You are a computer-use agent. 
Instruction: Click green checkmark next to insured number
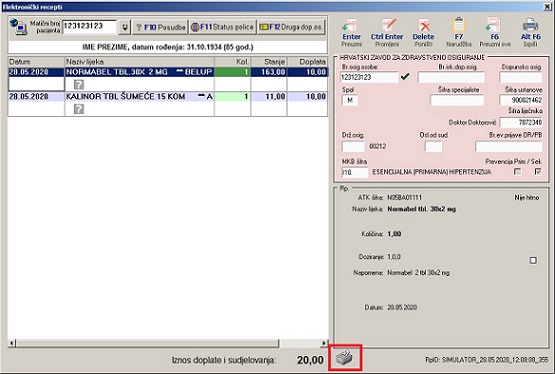point(405,76)
